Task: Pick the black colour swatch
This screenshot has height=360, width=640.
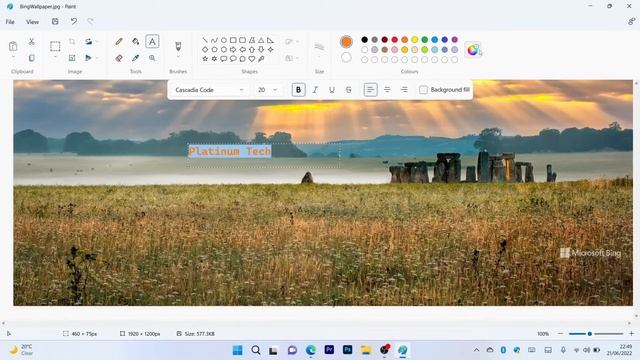Action: 364,40
